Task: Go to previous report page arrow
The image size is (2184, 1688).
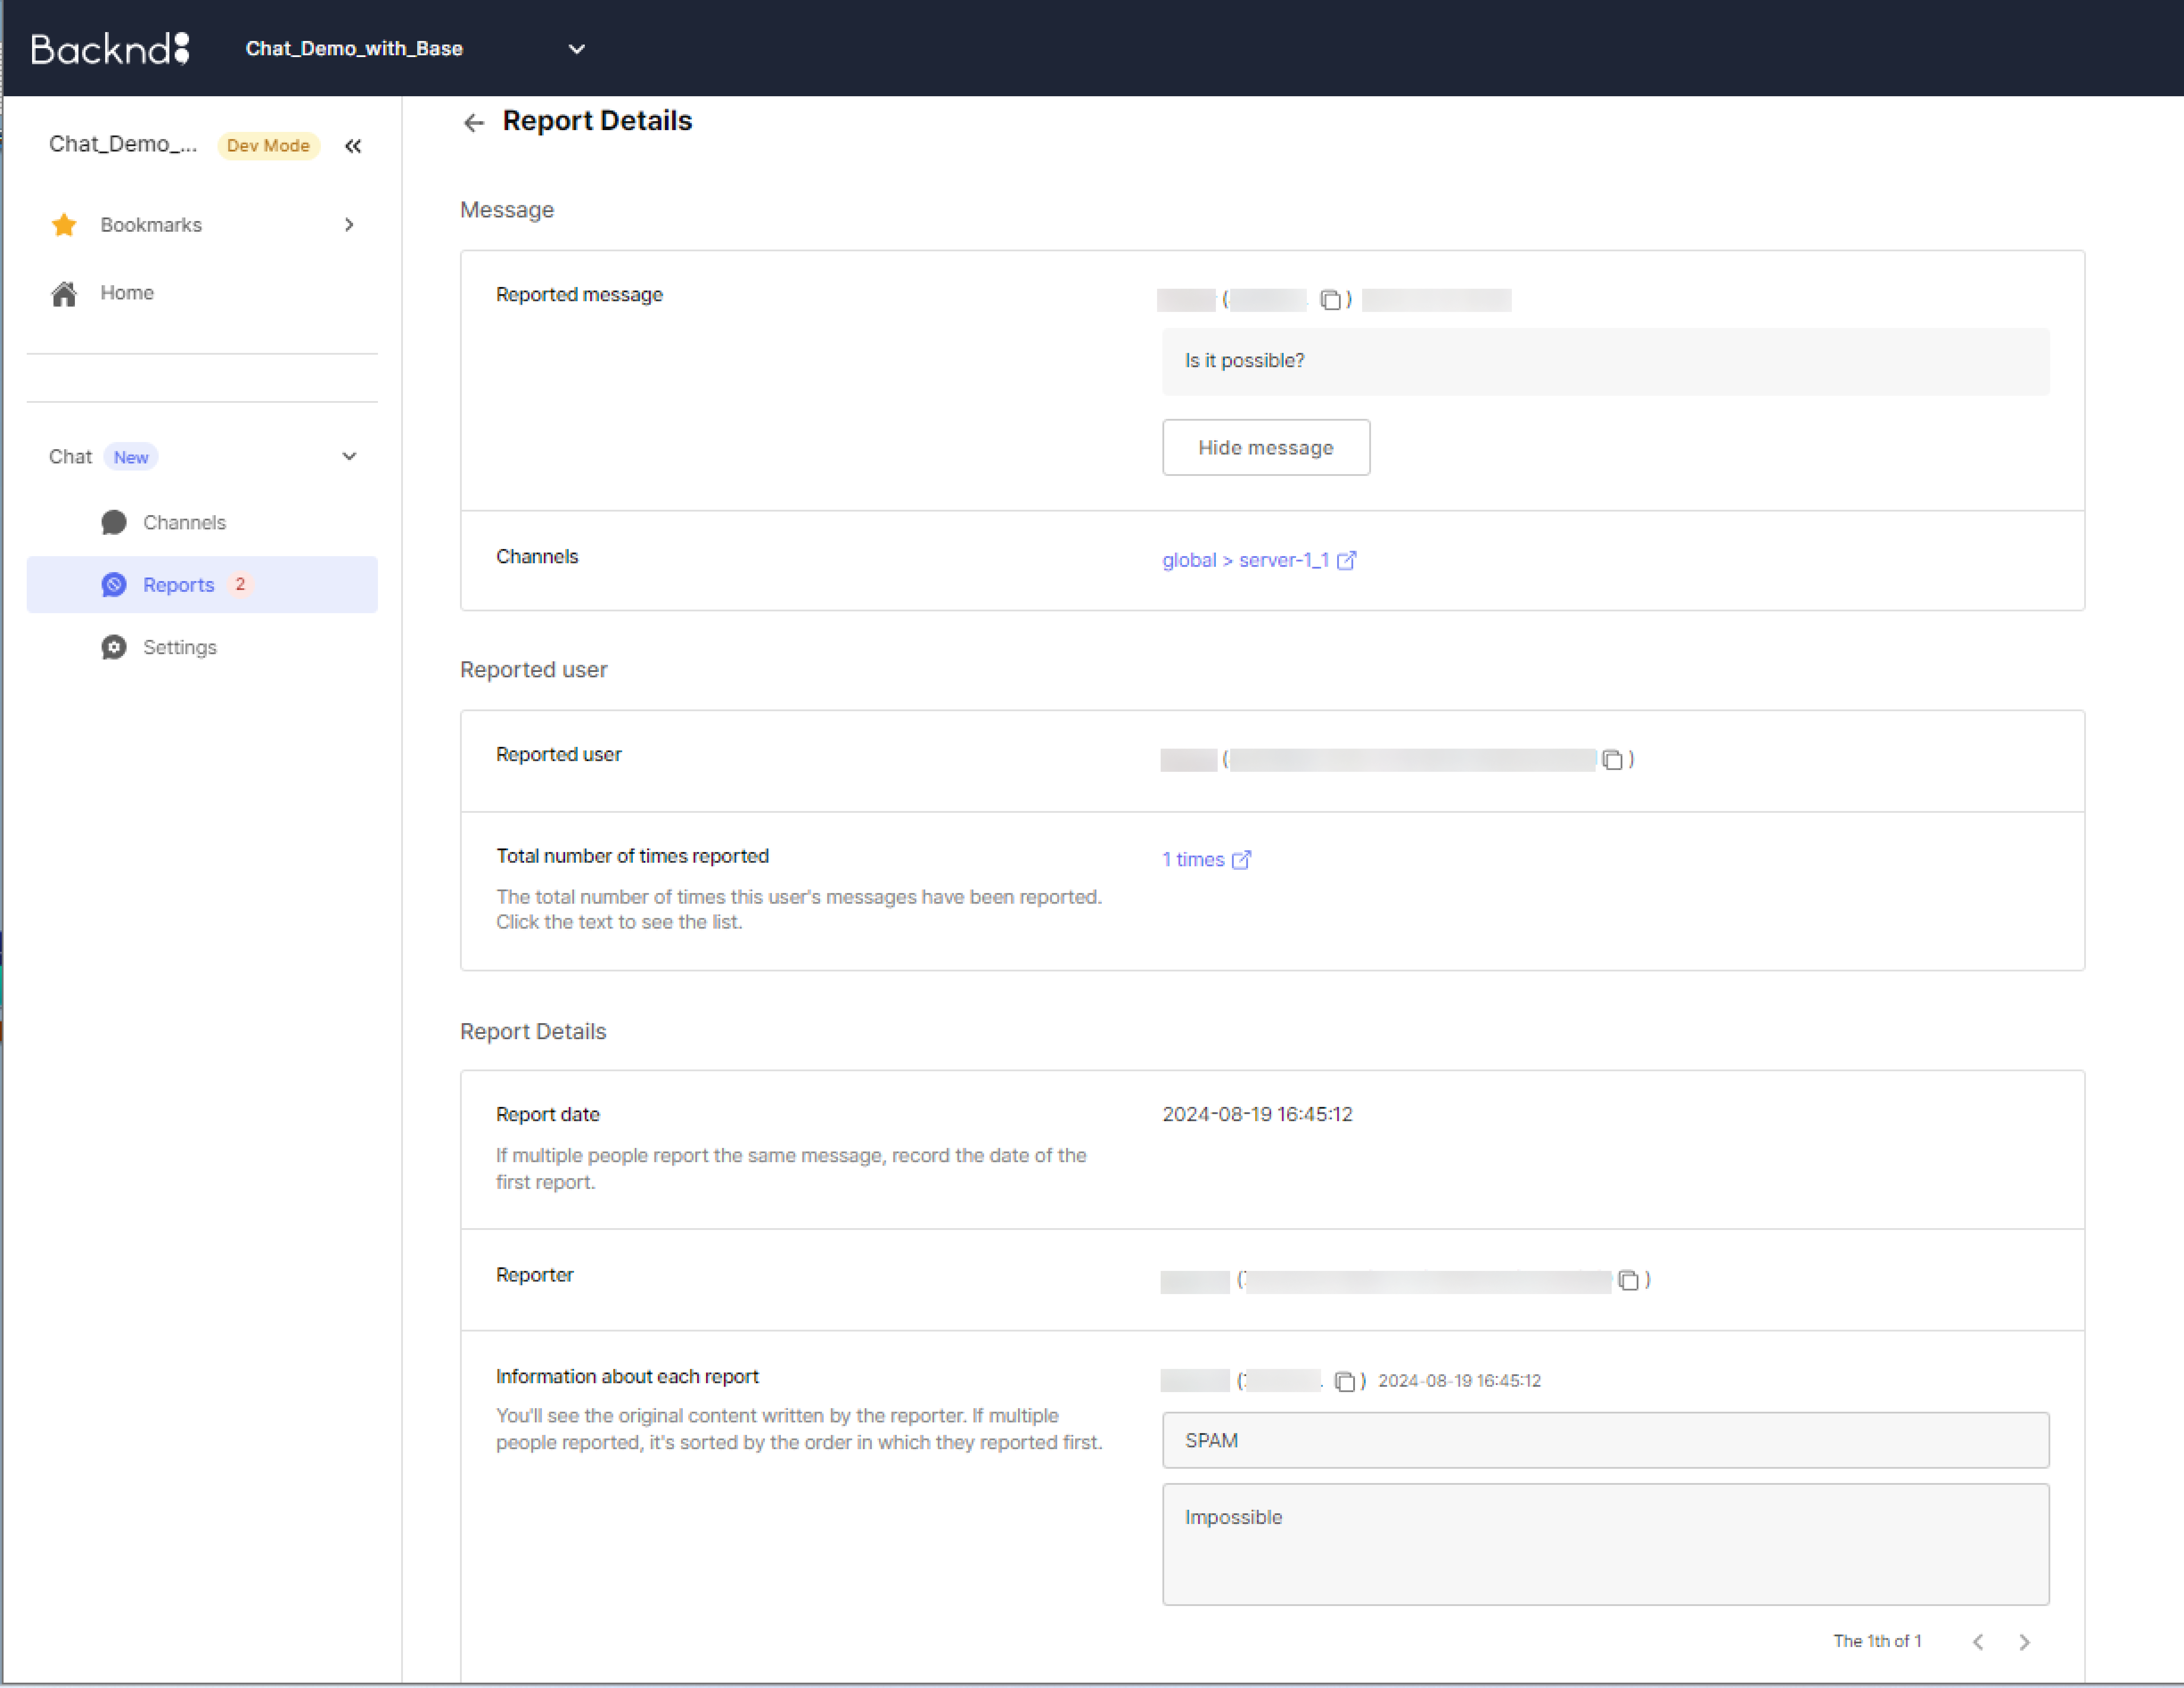Action: [1978, 1642]
